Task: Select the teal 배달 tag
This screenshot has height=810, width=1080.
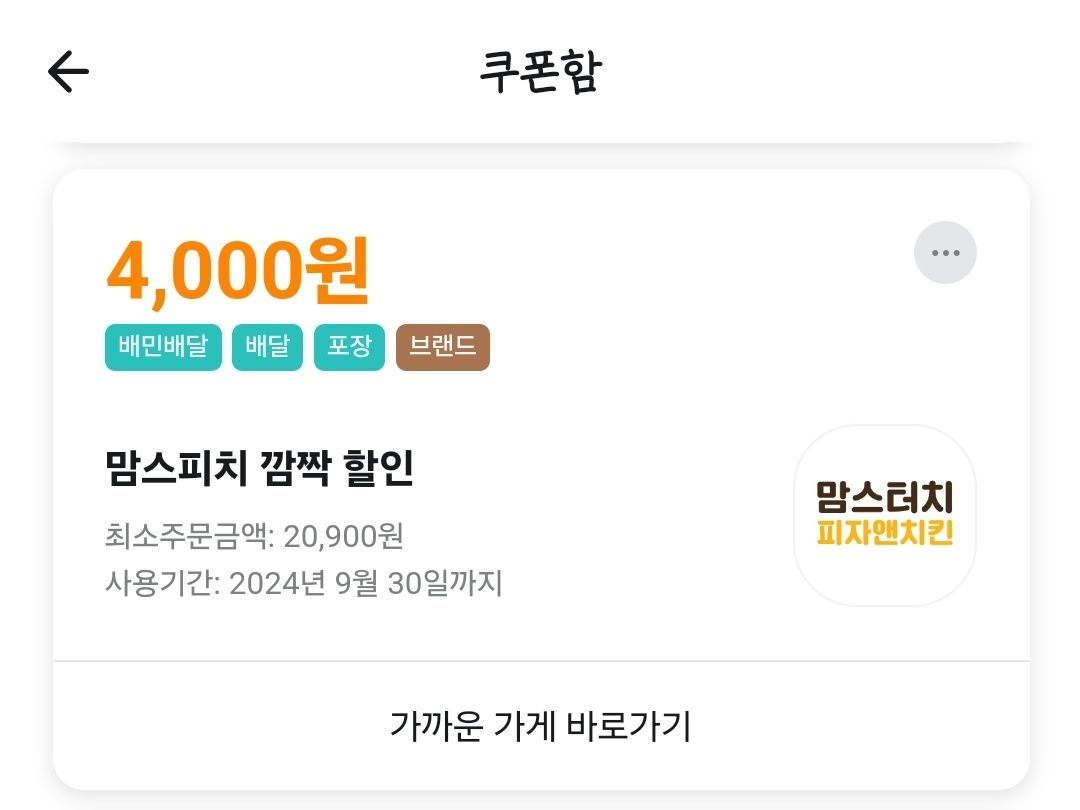Action: 267,347
